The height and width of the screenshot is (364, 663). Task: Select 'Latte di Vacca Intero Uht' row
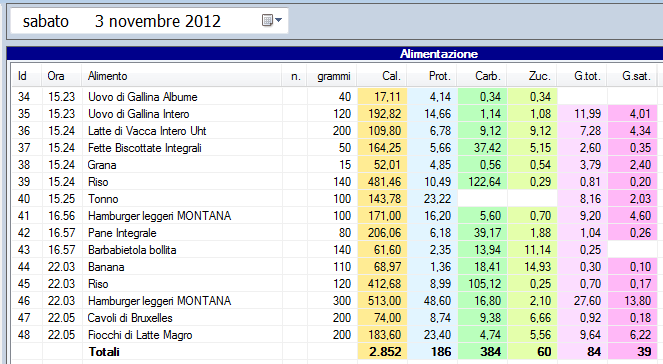[x=335, y=131]
